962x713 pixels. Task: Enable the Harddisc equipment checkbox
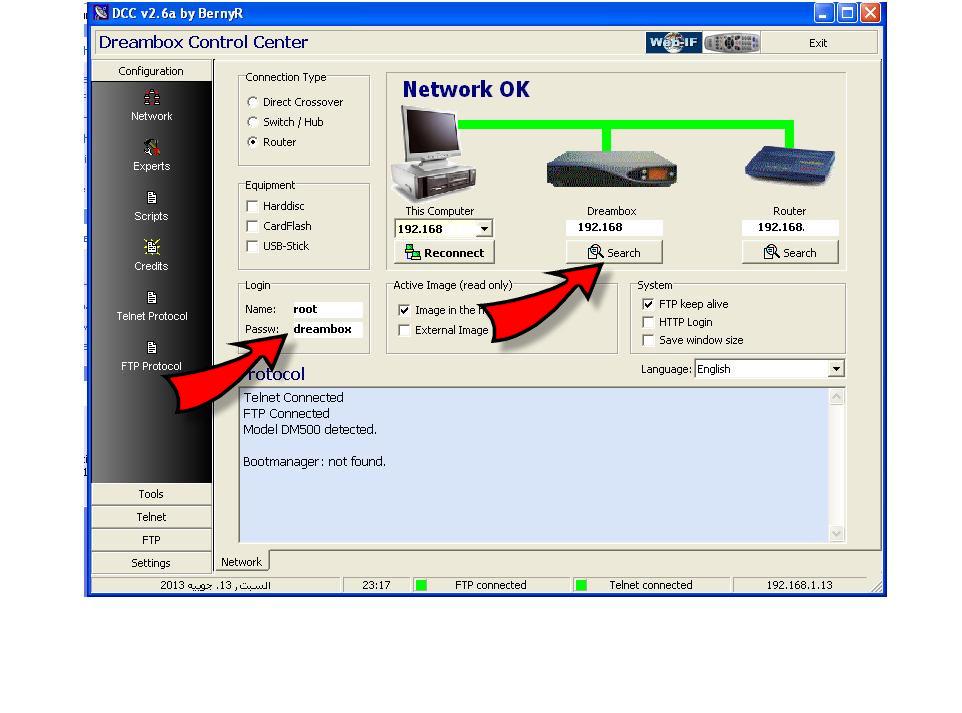252,206
